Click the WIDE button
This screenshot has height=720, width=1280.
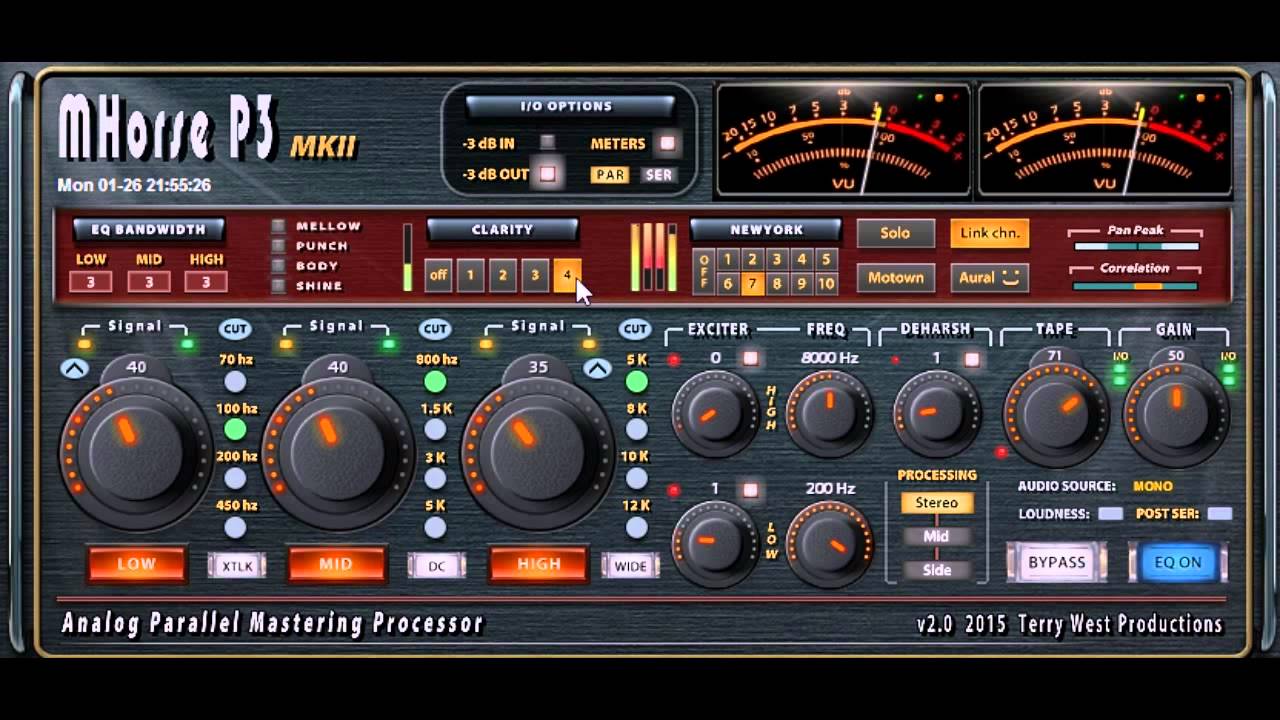[x=630, y=566]
